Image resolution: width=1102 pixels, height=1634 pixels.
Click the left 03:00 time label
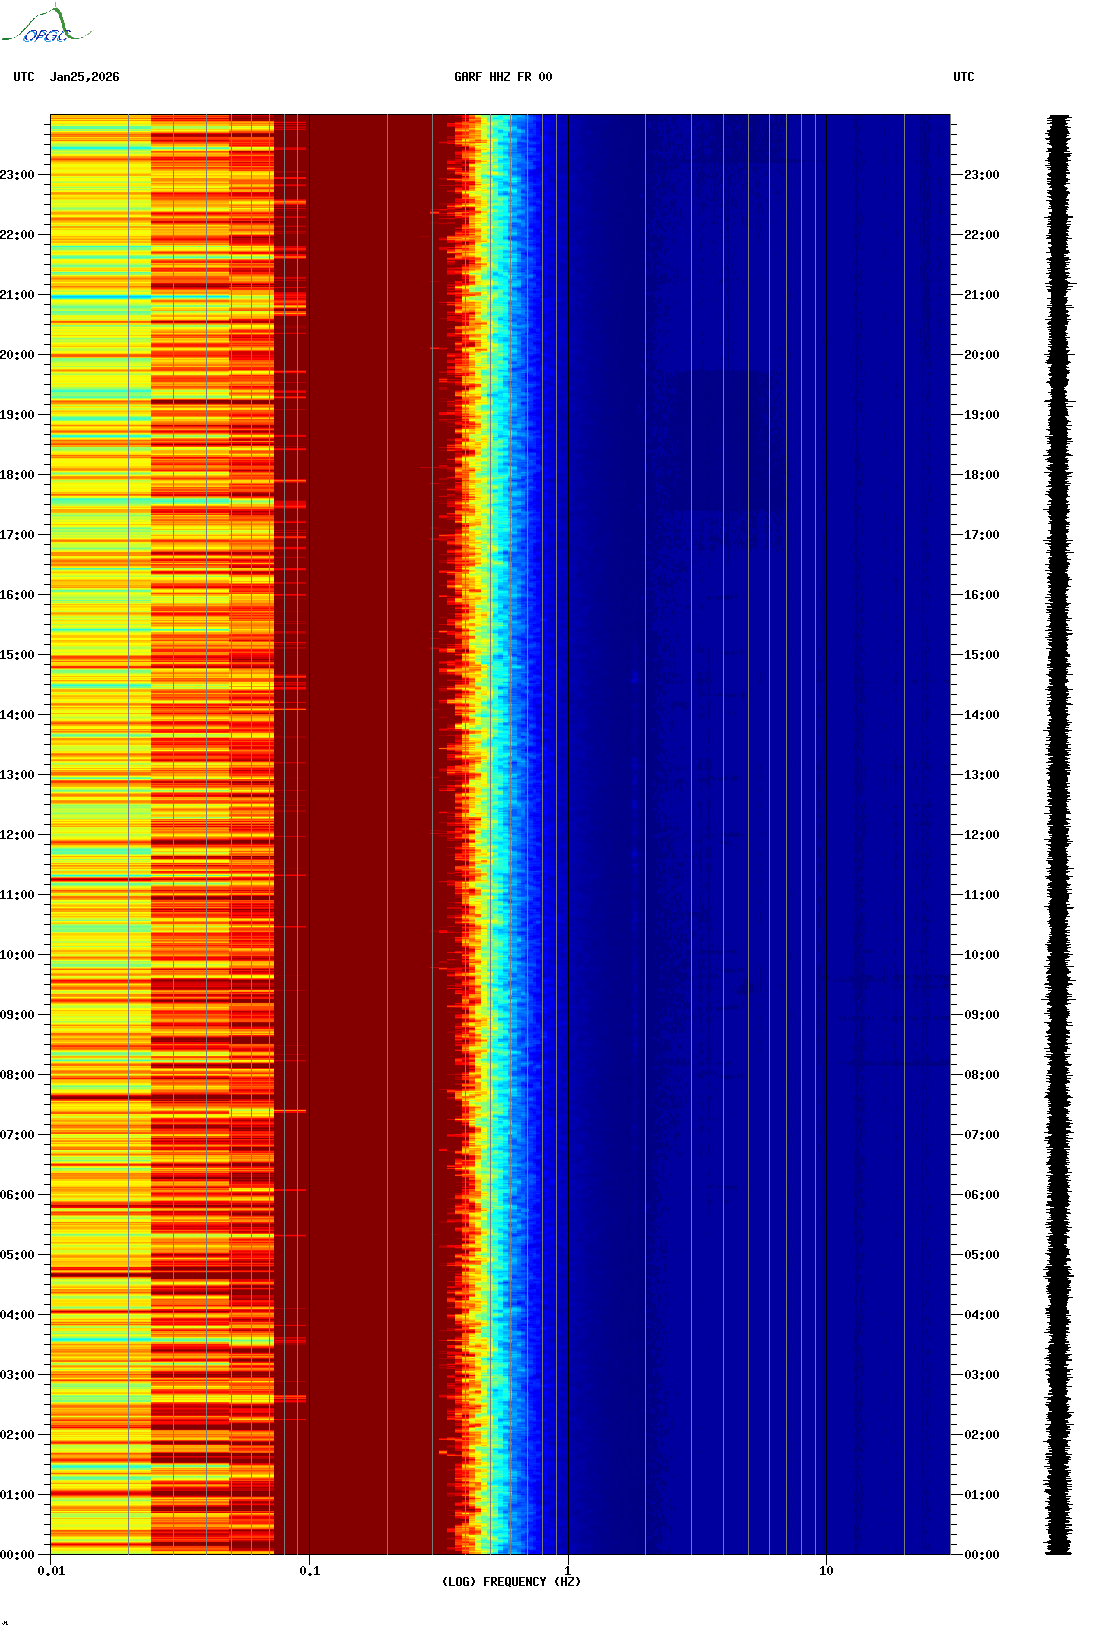tap(17, 1375)
